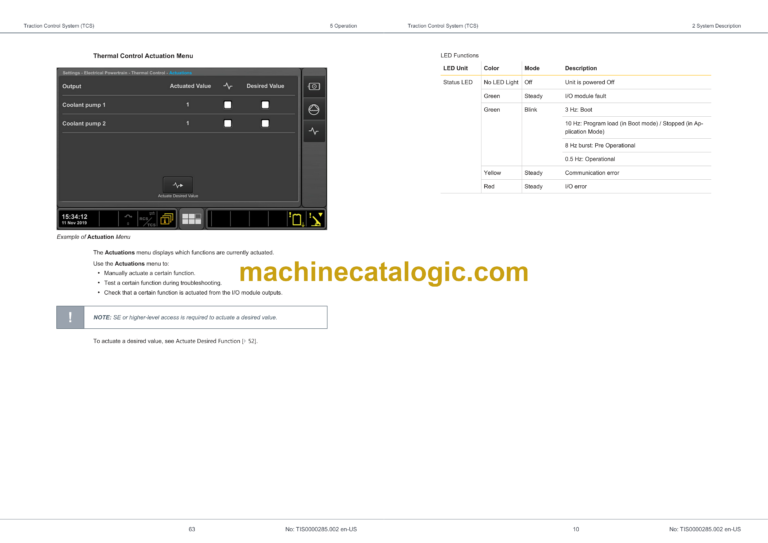Check the Desired Value box for Coolant pump 2
768x543 pixels.
pos(265,123)
